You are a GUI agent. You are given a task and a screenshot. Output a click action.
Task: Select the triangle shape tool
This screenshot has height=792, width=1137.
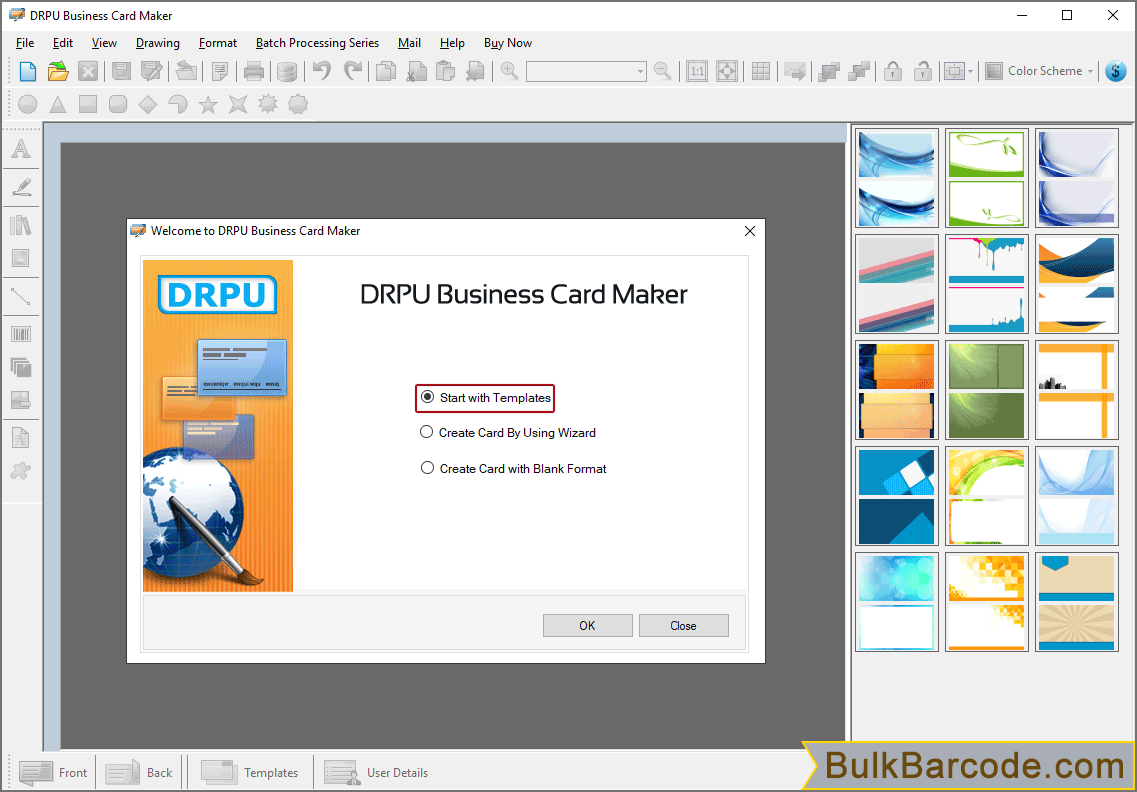tap(58, 104)
